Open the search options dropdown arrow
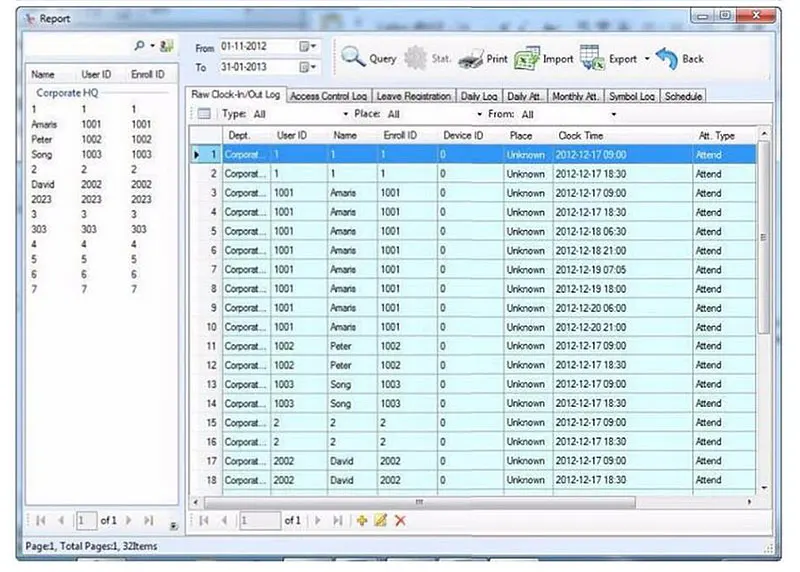 tap(152, 46)
